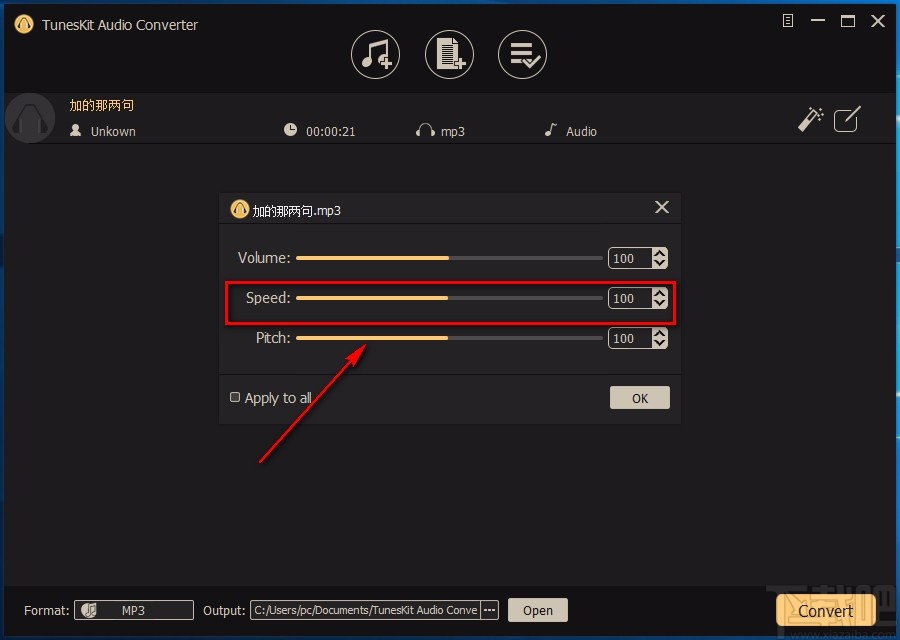Click the Open output folder button
The image size is (900, 640).
538,610
